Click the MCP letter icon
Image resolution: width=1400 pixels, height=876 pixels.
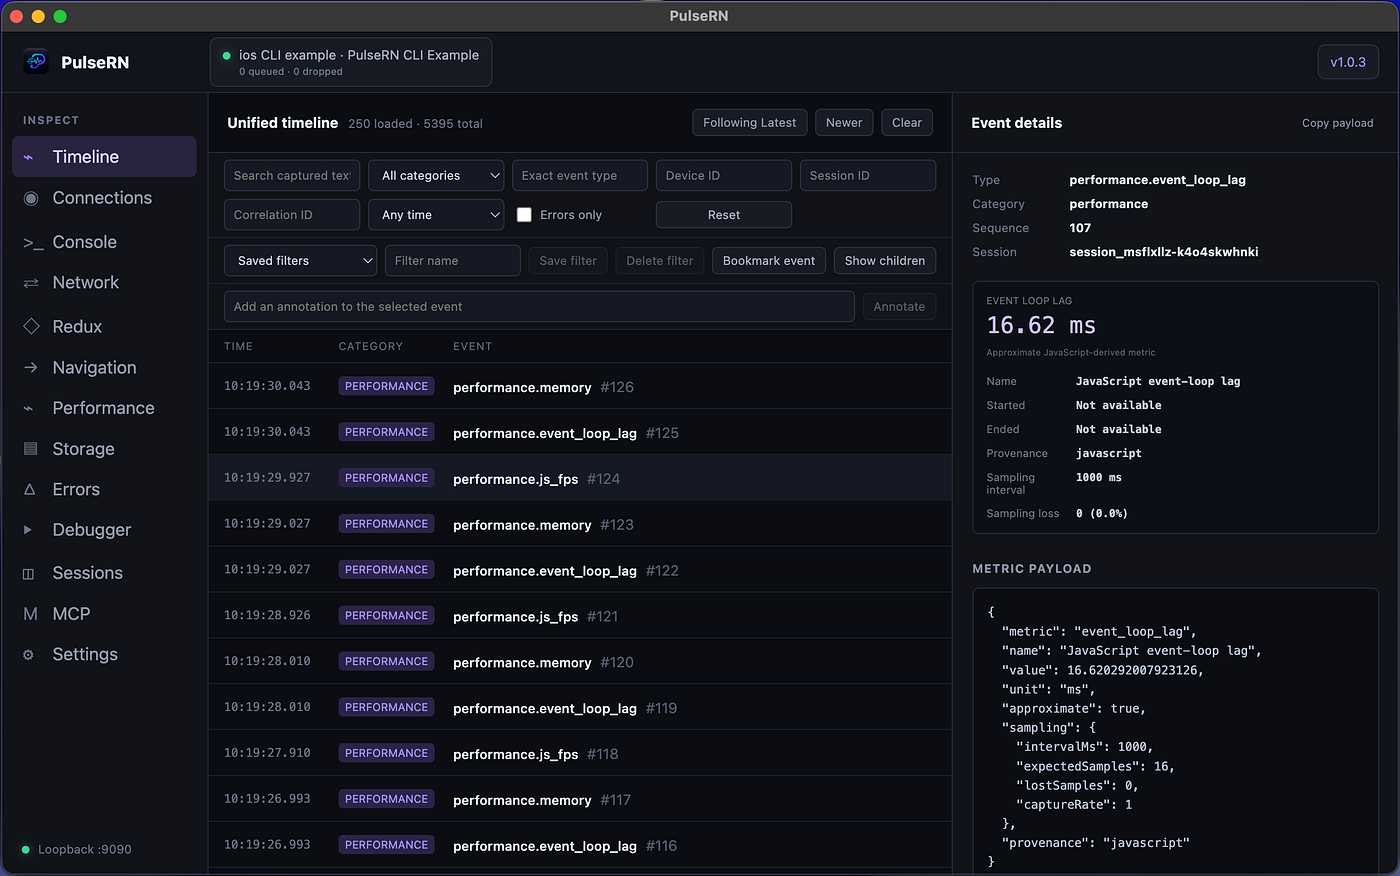click(x=31, y=614)
